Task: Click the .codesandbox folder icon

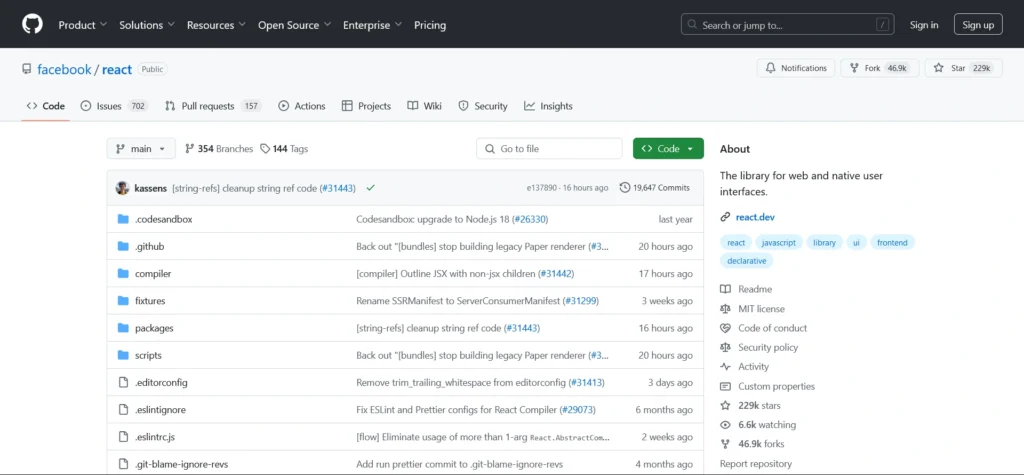Action: pyautogui.click(x=123, y=219)
